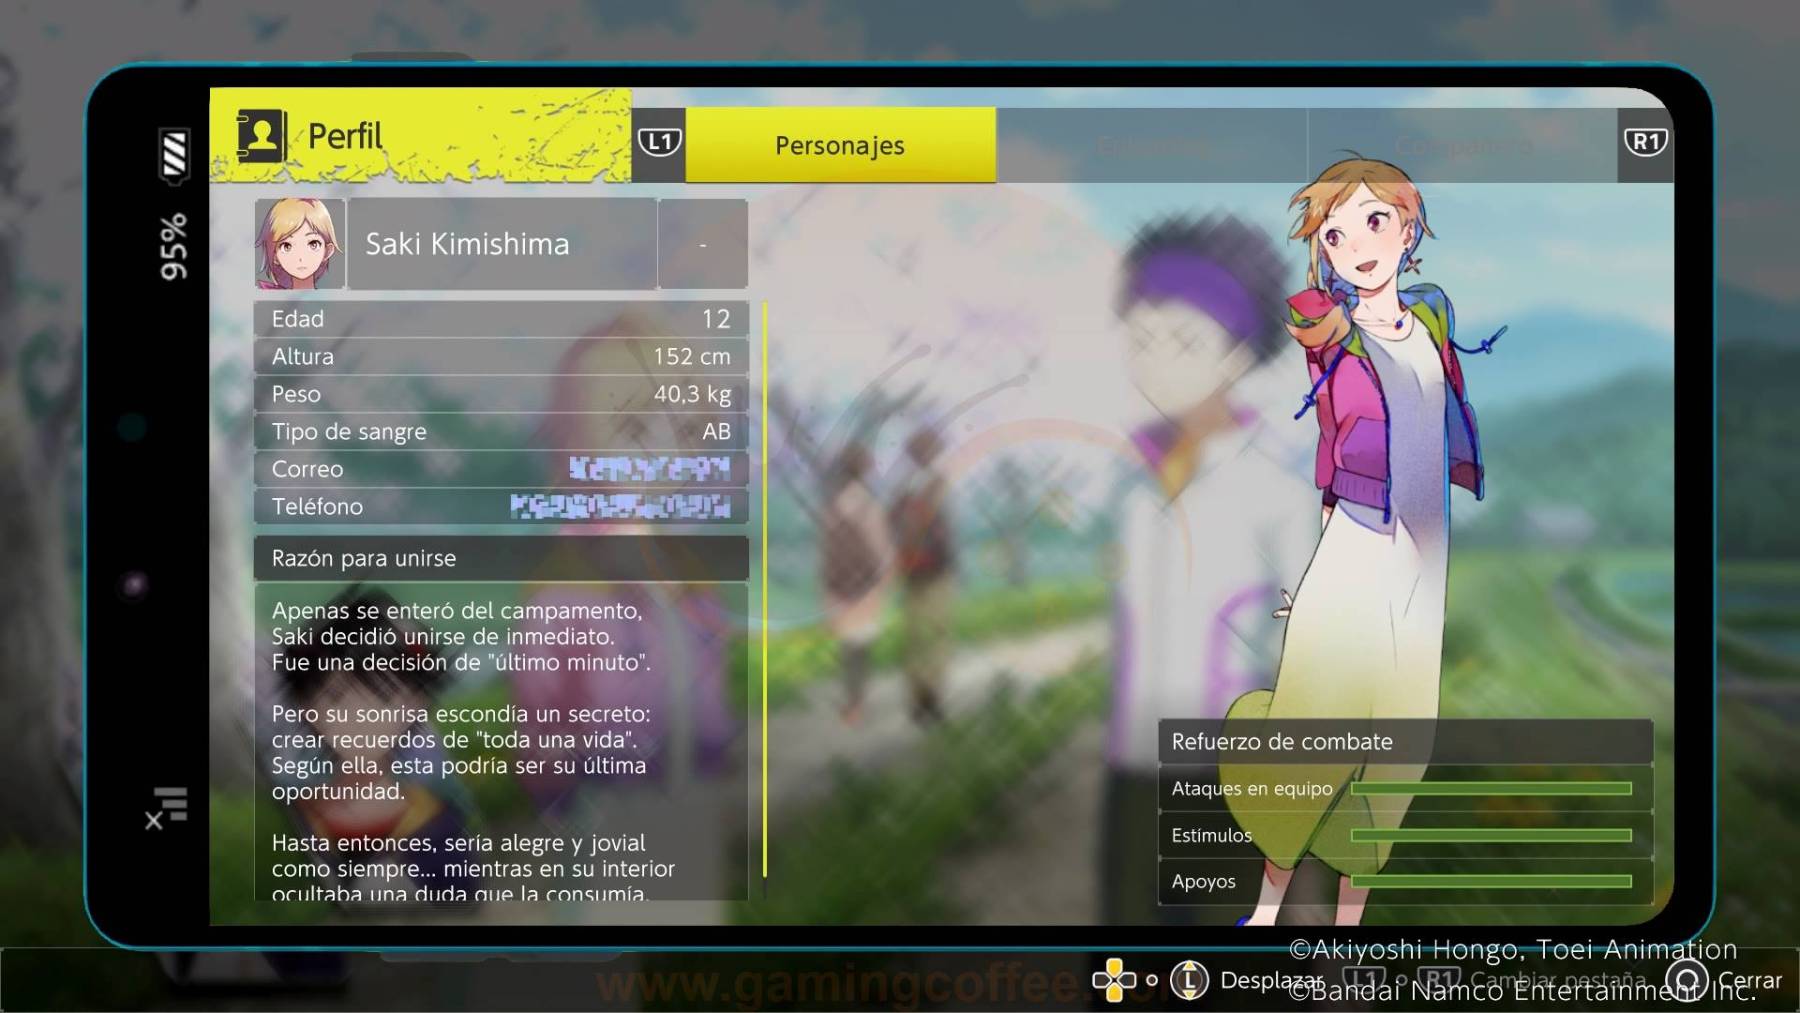Click the left stick icon in the footer
The image size is (1800, 1013).
tap(1189, 980)
